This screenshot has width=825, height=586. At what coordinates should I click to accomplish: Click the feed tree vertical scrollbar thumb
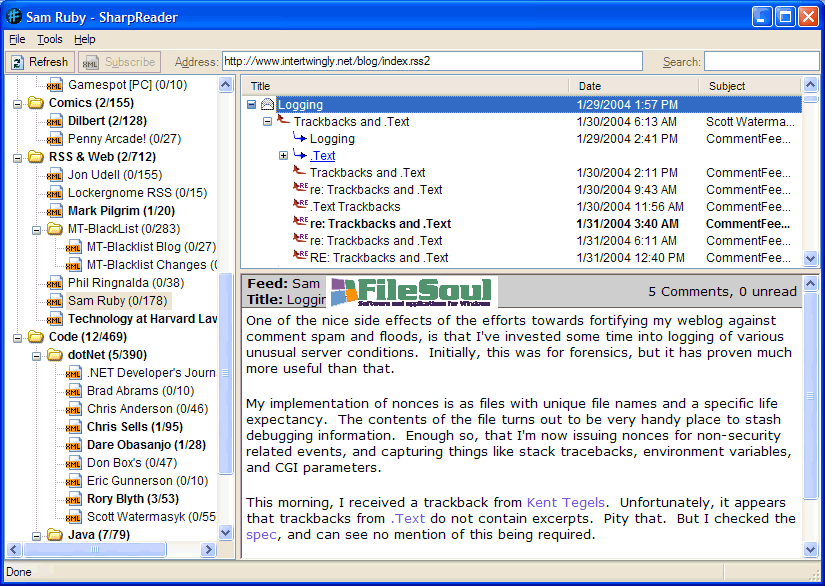226,373
